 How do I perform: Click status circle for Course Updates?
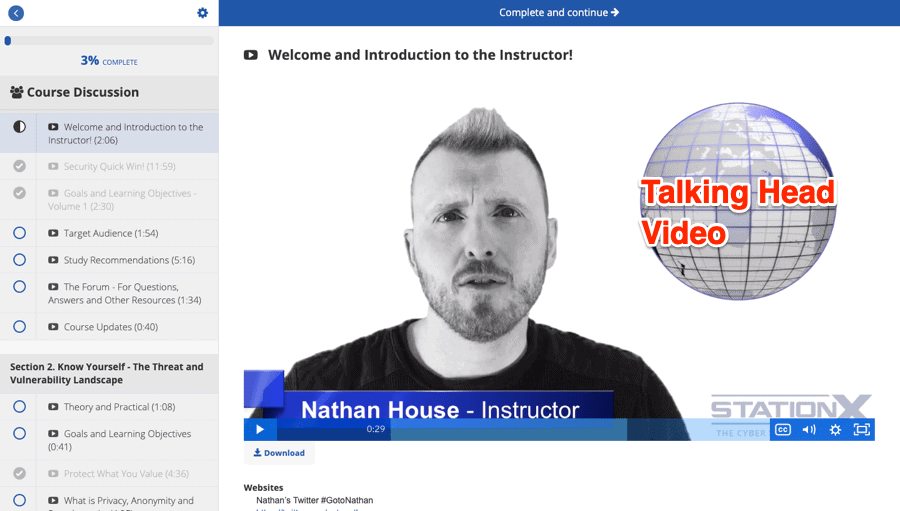point(20,327)
